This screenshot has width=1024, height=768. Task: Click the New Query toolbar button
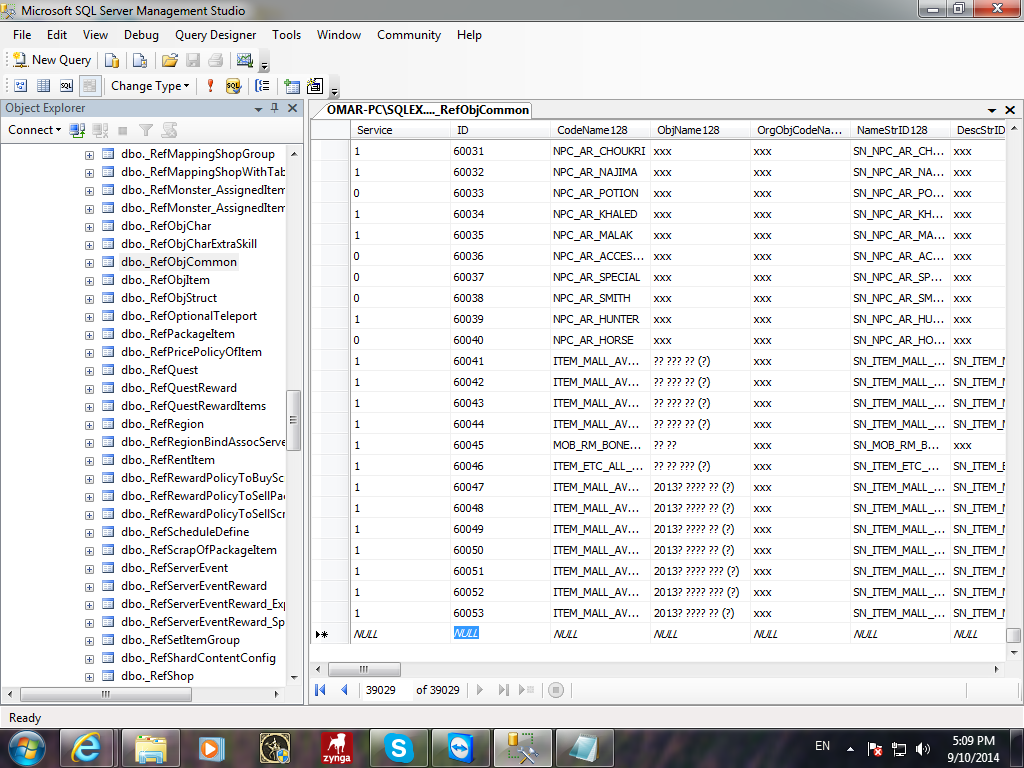coord(52,60)
